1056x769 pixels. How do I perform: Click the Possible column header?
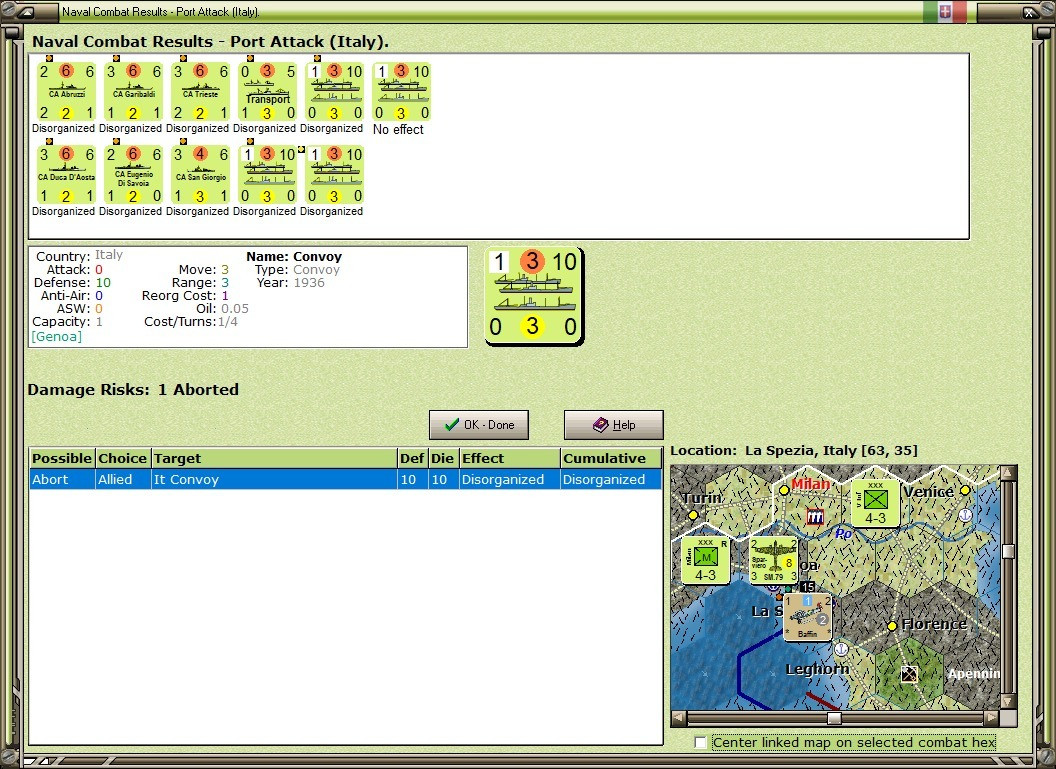tap(62, 459)
